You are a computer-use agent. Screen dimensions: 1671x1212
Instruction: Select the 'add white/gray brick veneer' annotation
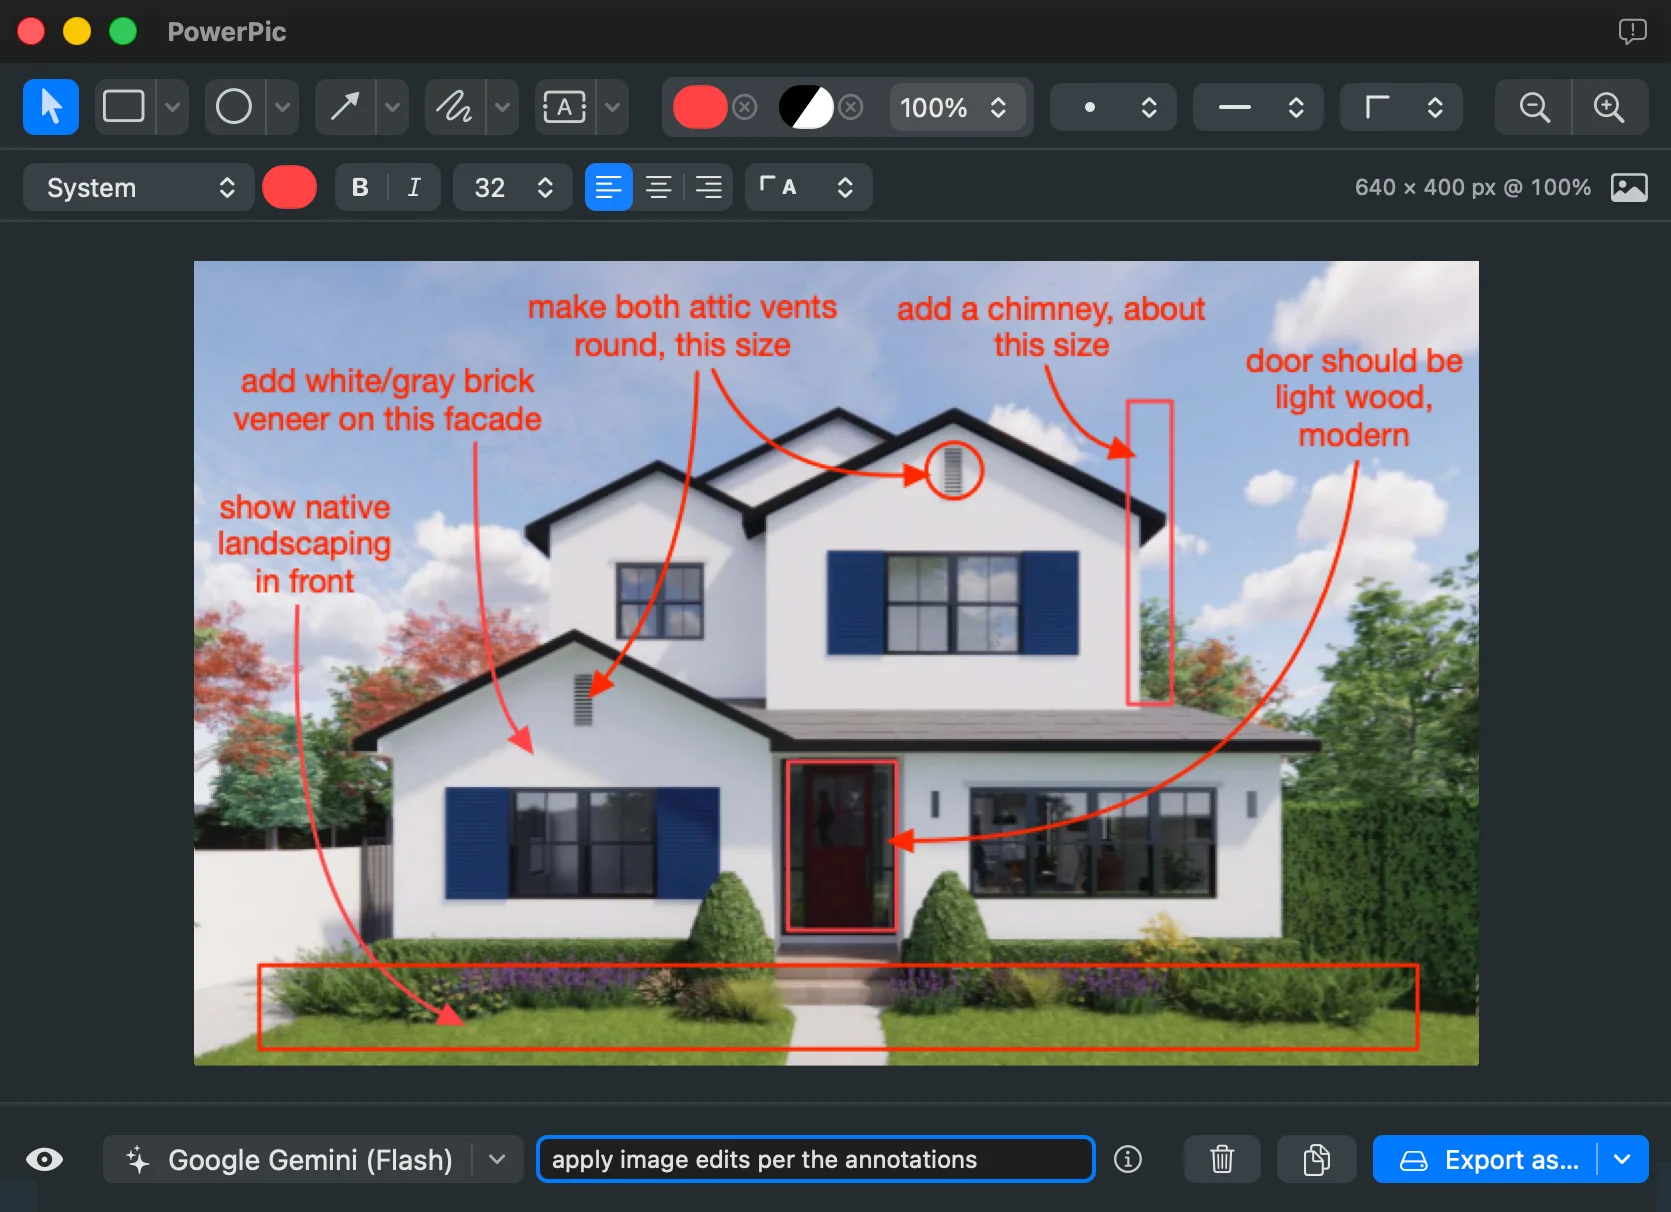[x=387, y=399]
